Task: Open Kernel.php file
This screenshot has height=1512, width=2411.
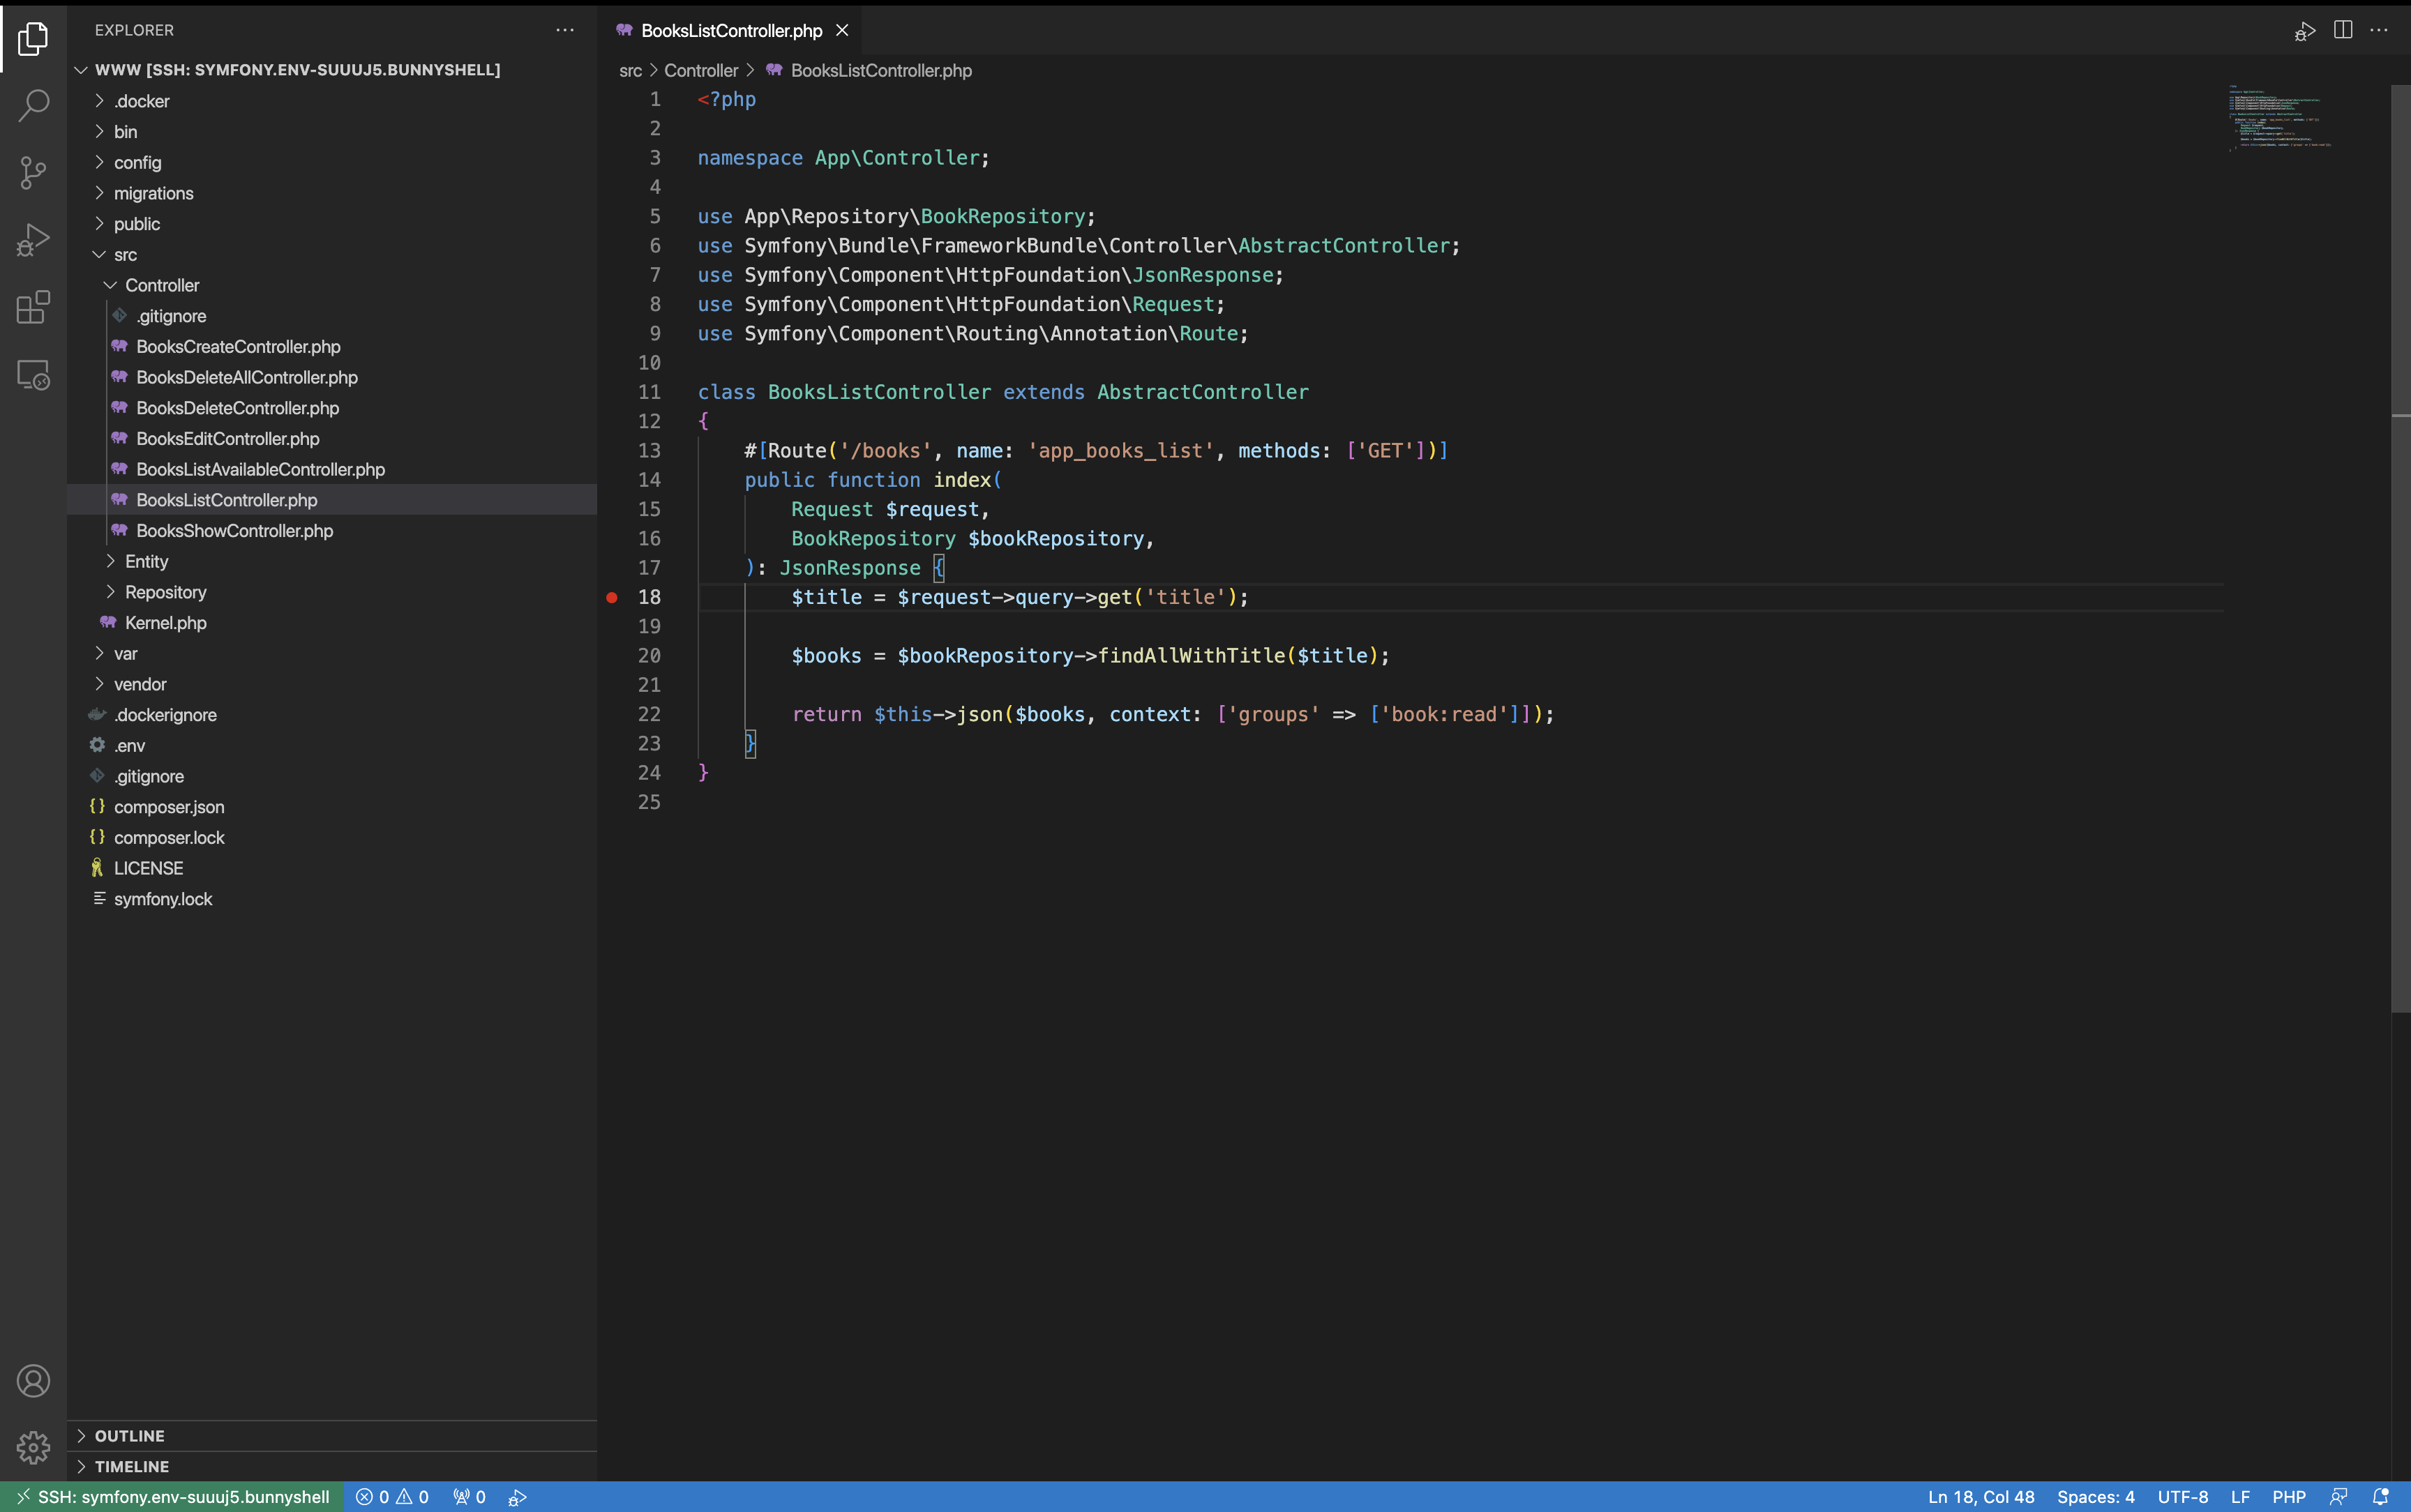Action: tap(332, 622)
